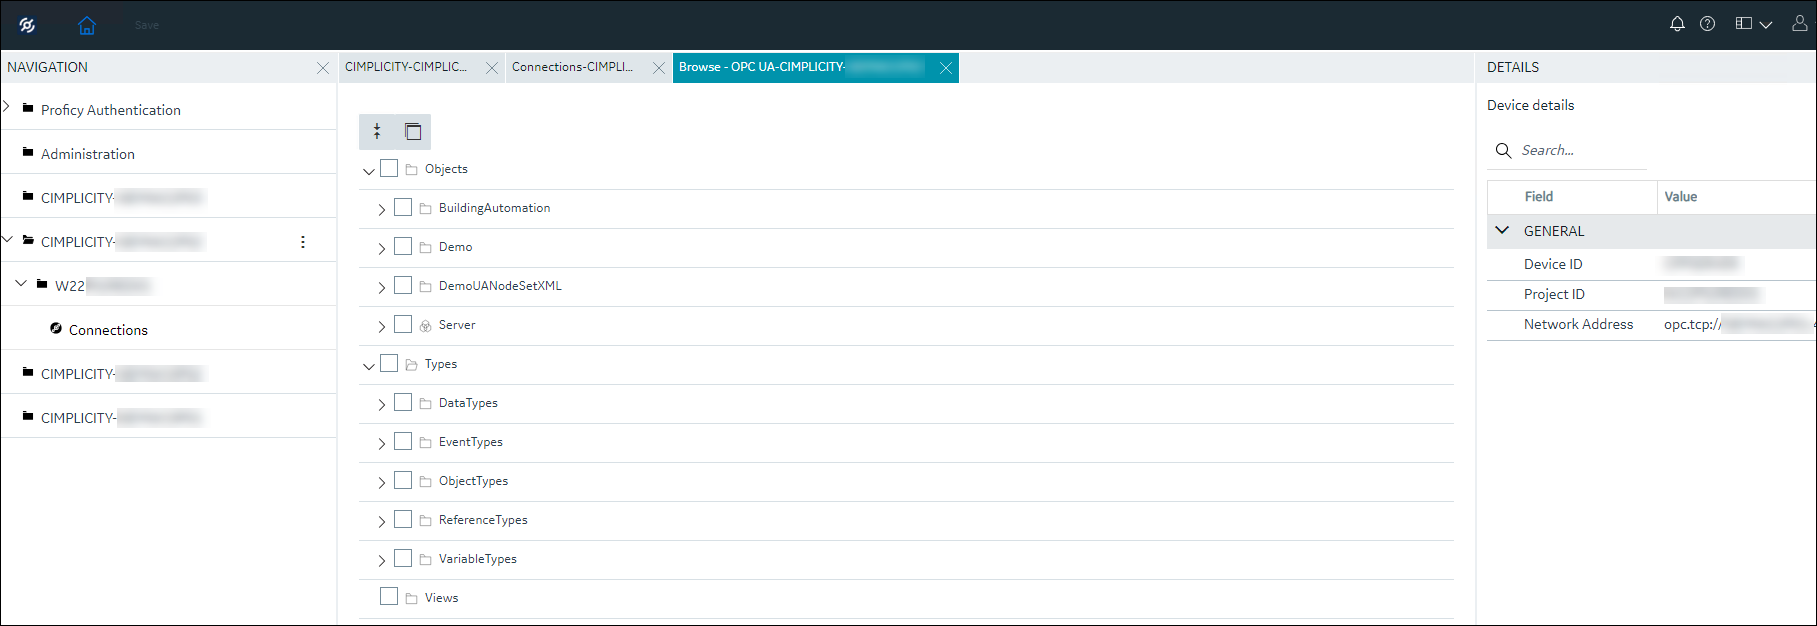This screenshot has width=1817, height=626.
Task: Expand the VariableTypes node
Action: click(x=382, y=561)
